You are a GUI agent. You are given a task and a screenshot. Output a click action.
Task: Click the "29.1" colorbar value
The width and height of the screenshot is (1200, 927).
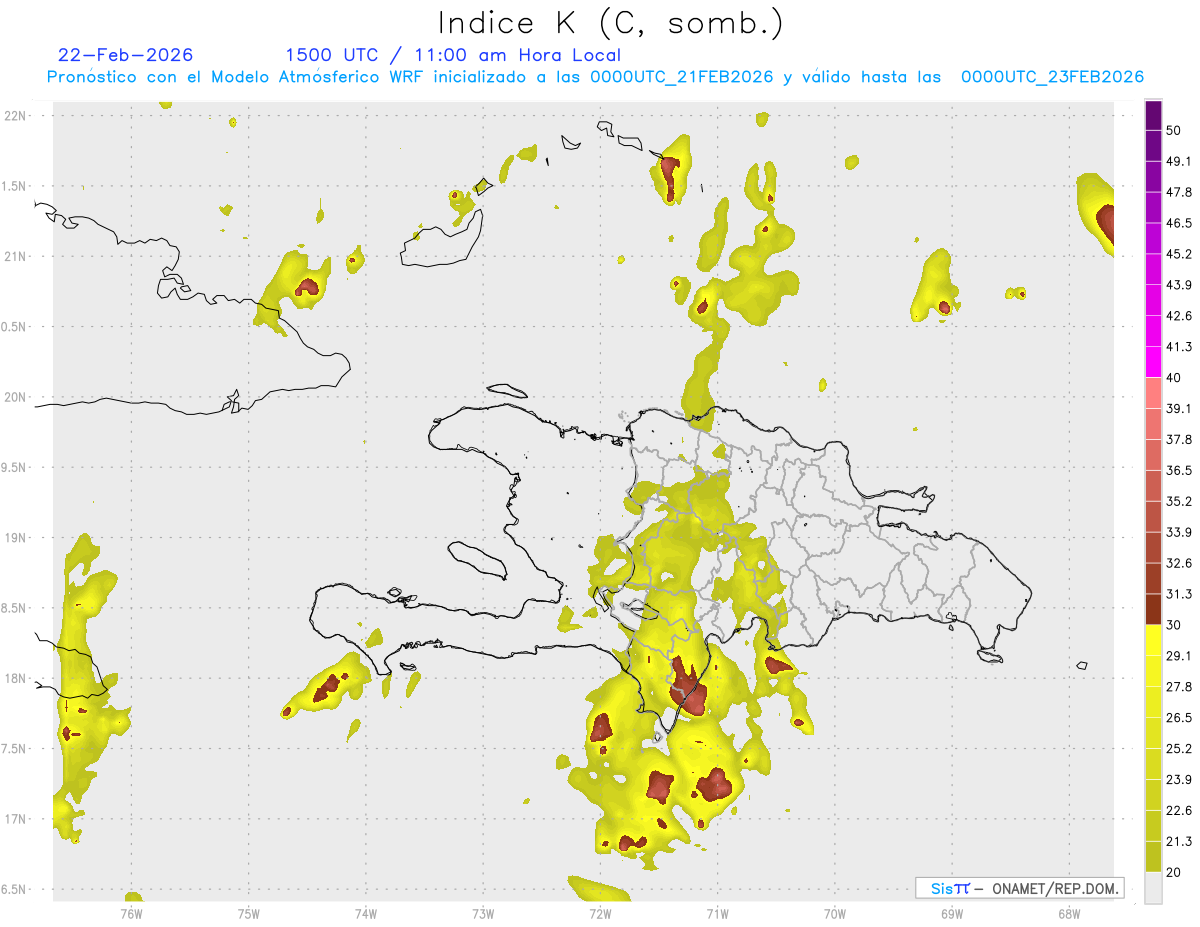(1179, 656)
